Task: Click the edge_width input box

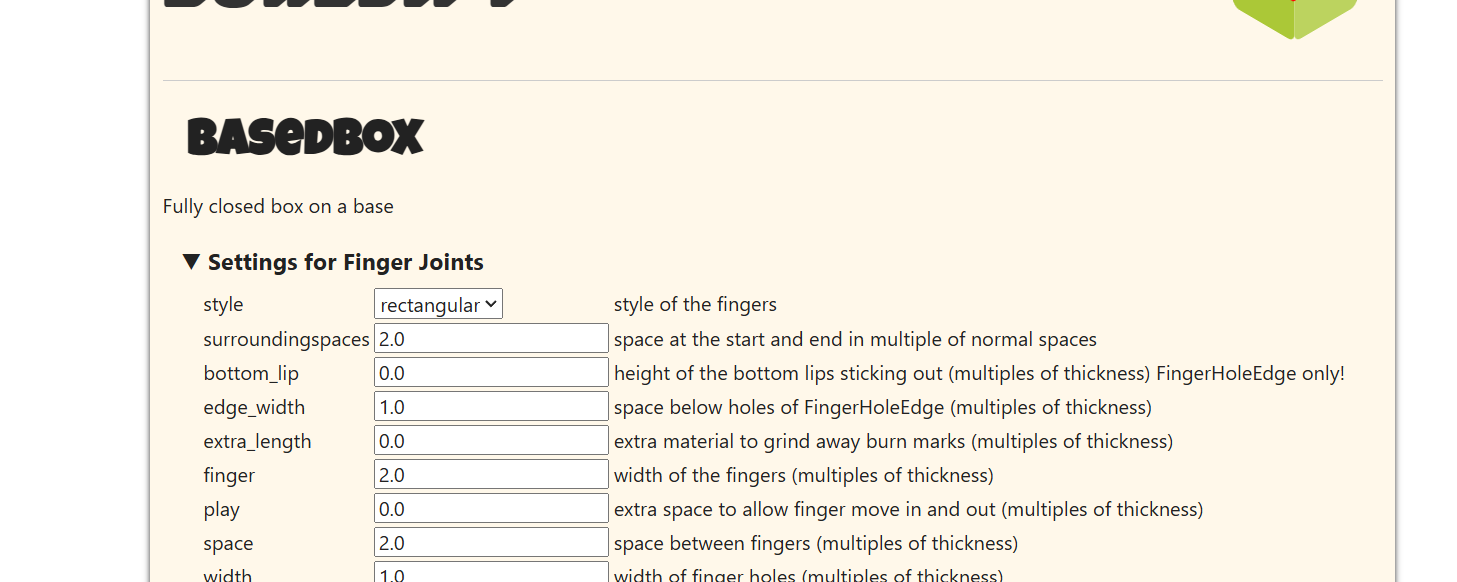Action: [x=491, y=406]
